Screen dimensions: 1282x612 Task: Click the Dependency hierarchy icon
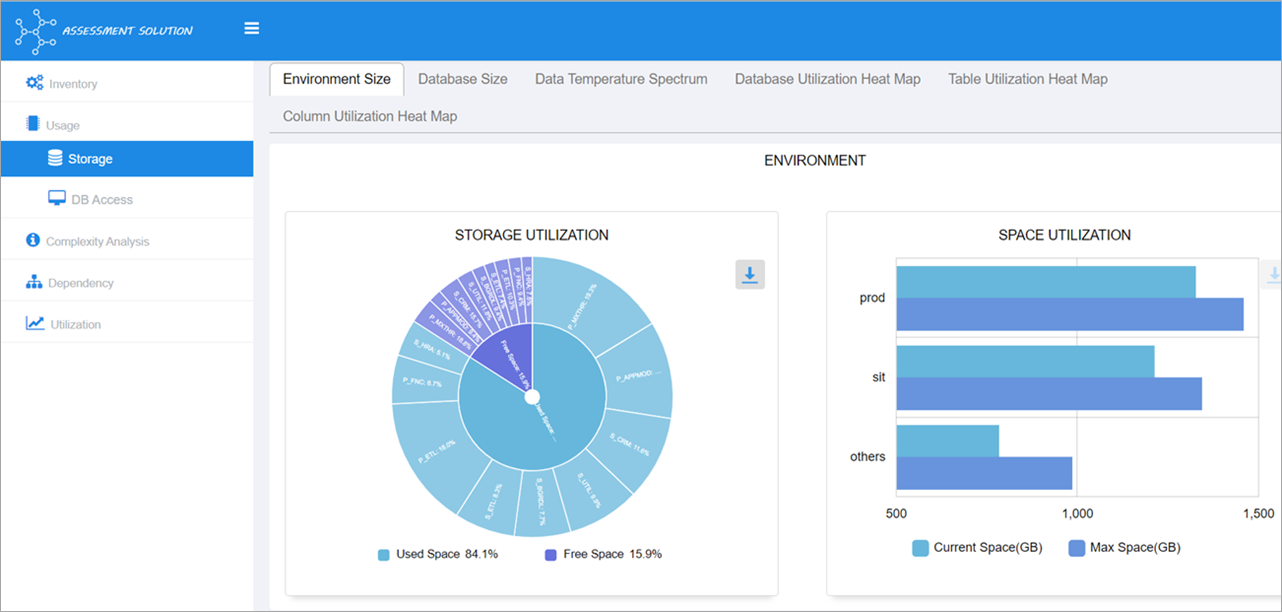tap(34, 282)
